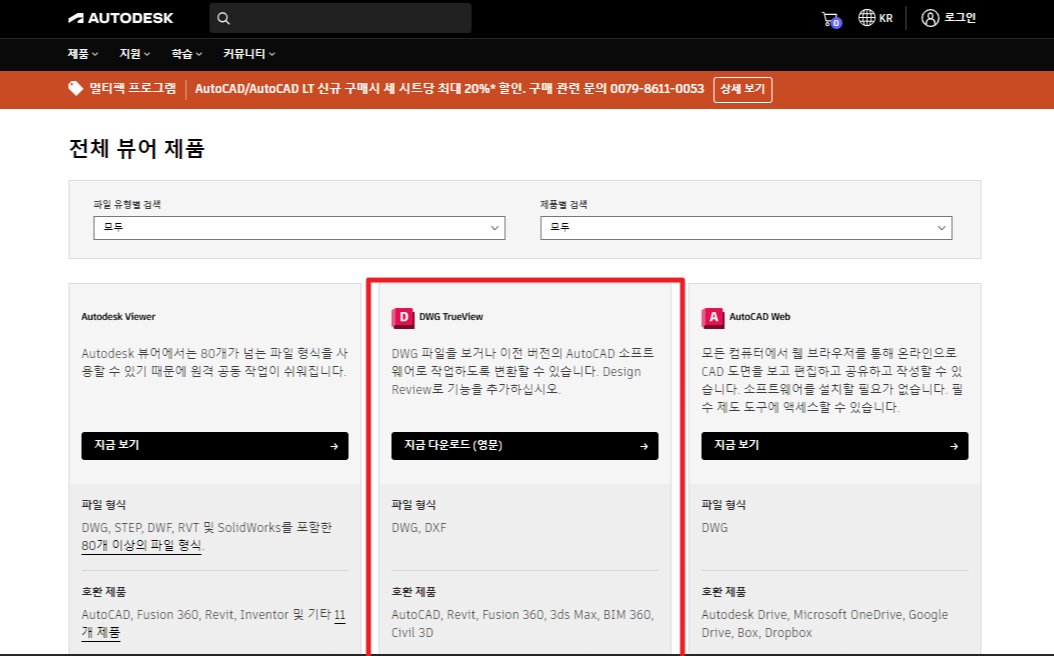Click the 로그인 text
The image size is (1054, 656).
click(959, 18)
